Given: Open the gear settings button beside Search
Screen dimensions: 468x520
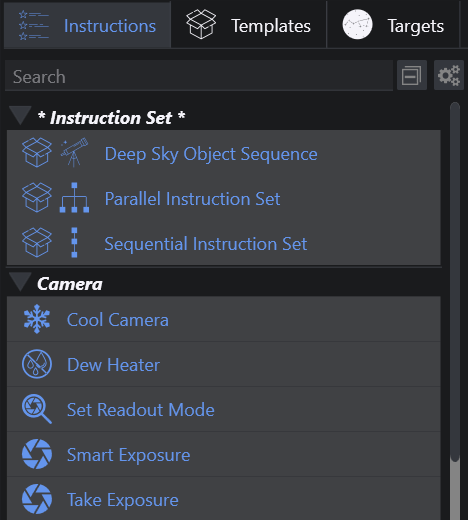Looking at the screenshot, I should (x=449, y=75).
